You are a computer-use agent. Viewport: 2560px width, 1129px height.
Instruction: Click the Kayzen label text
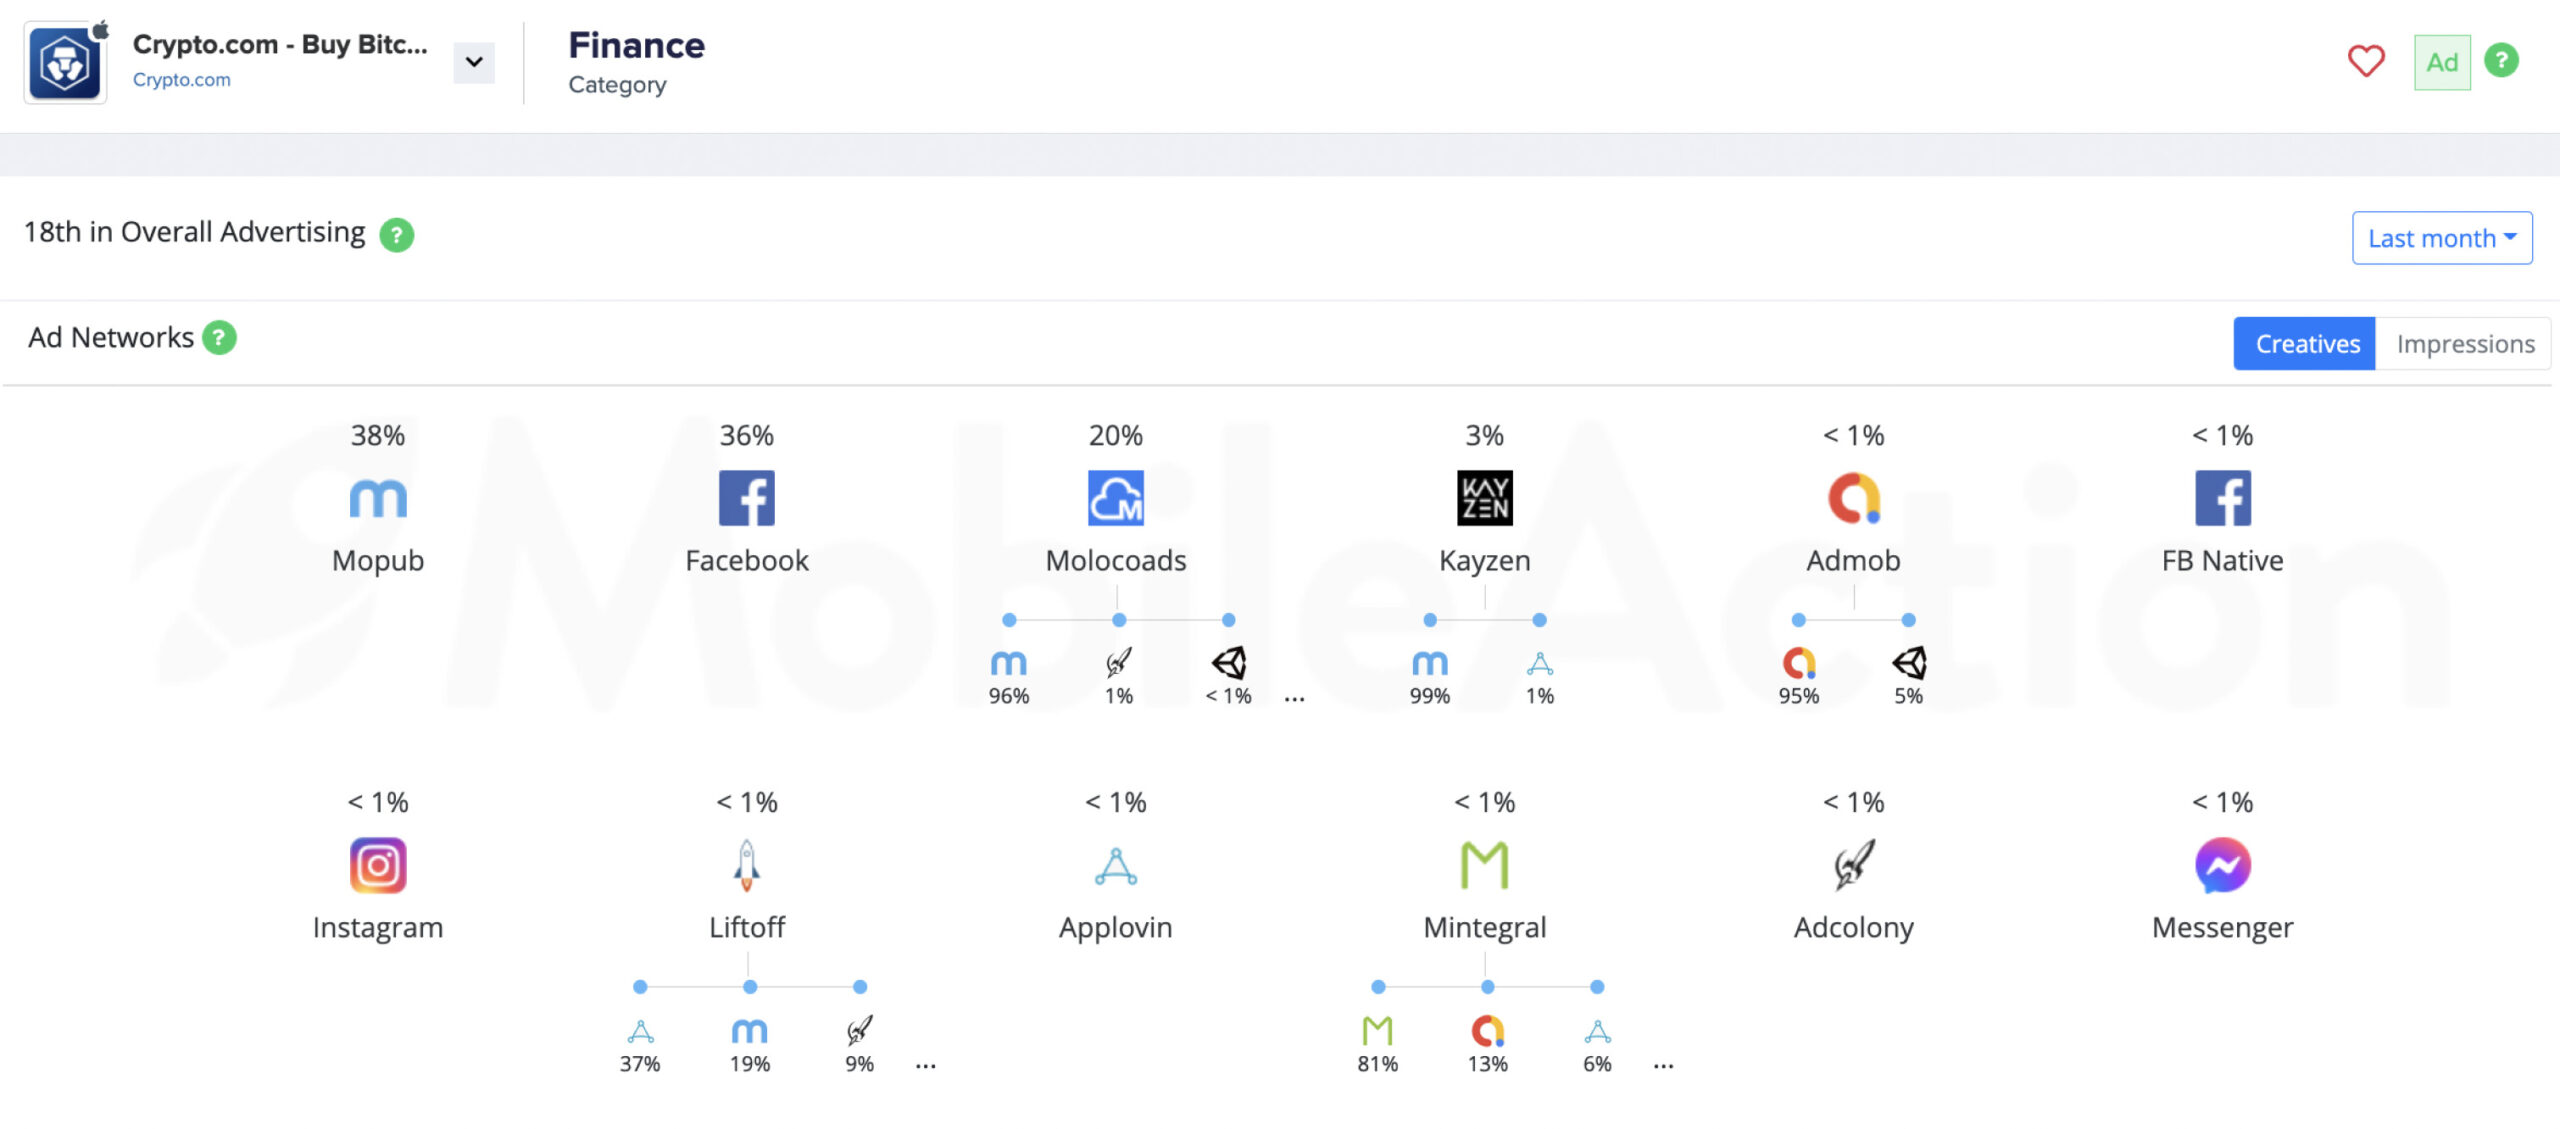pyautogui.click(x=1485, y=561)
